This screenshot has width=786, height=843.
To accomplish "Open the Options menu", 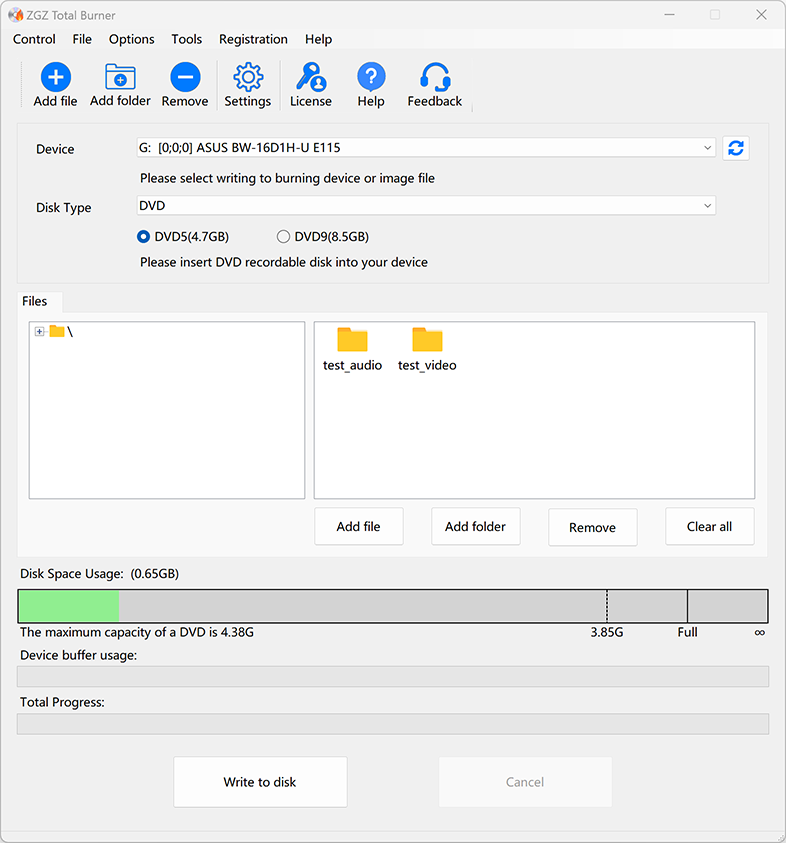I will 132,39.
